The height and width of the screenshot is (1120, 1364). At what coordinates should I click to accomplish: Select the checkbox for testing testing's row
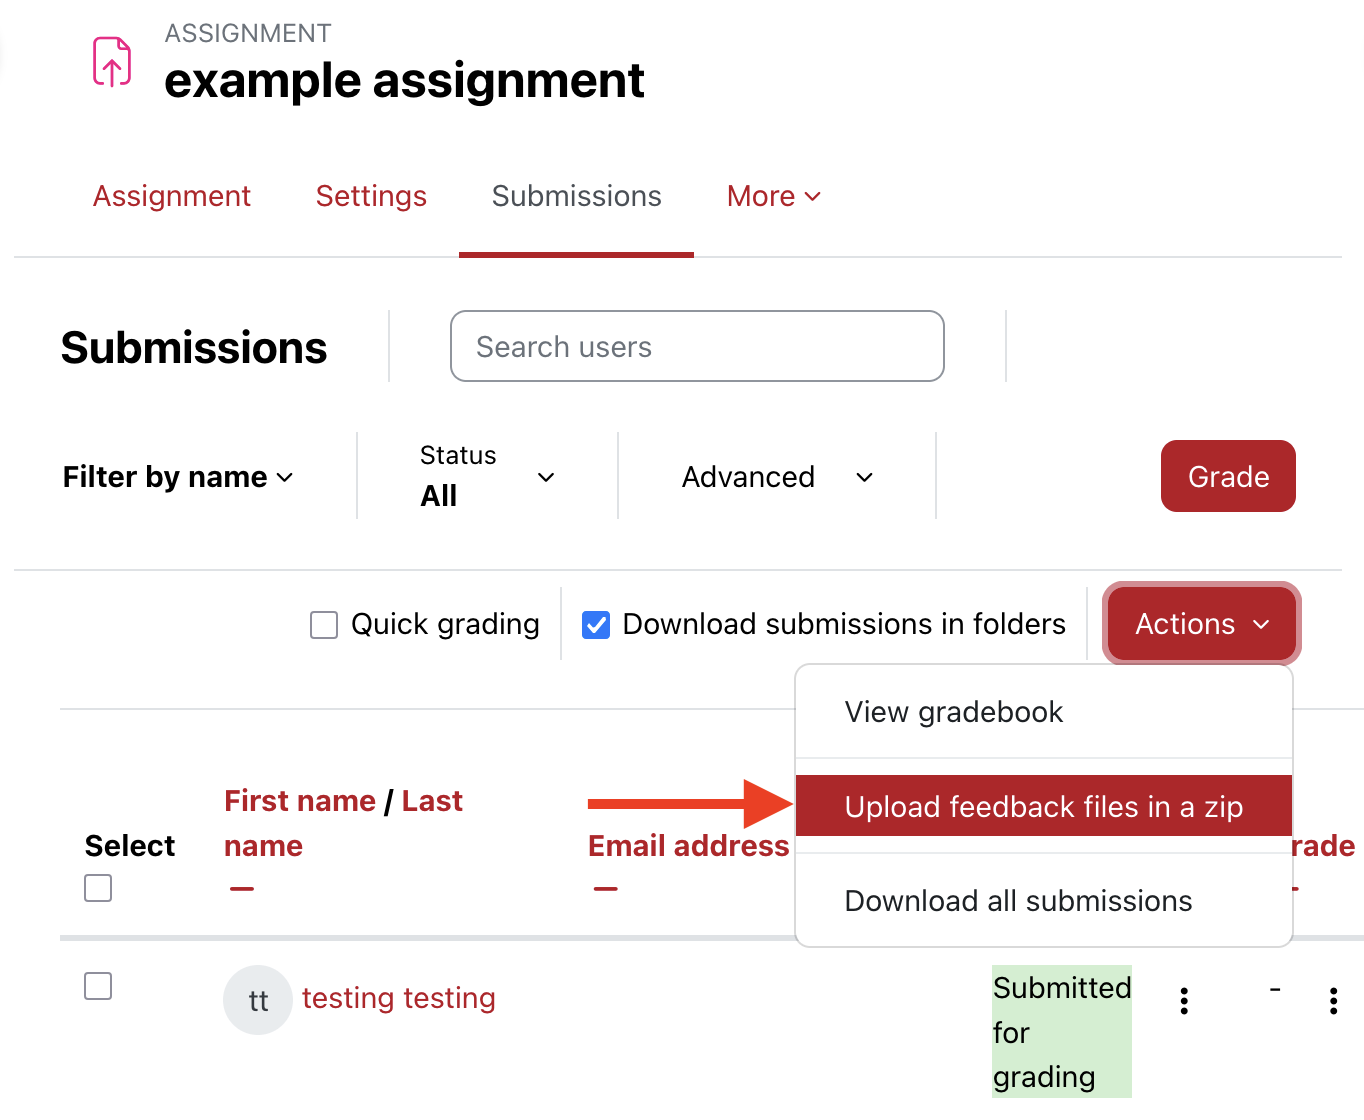tap(97, 986)
